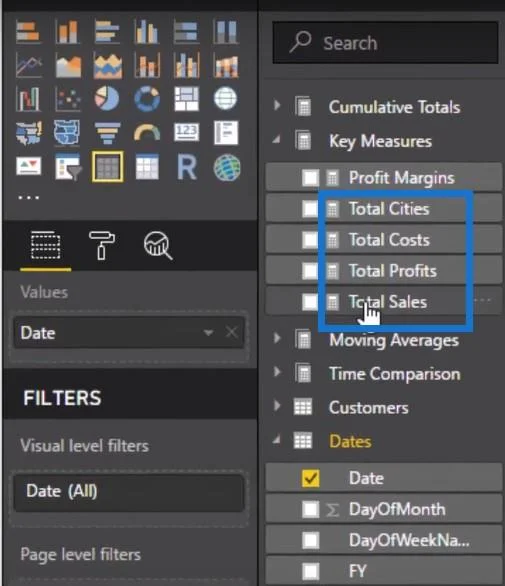The width and height of the screenshot is (505, 586).
Task: Collapse the Key Measures group
Action: coord(277,140)
